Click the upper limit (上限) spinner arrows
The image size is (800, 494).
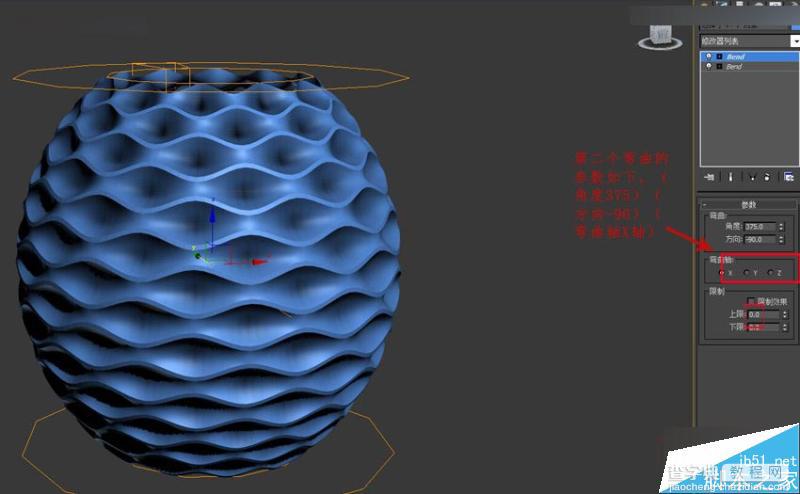tap(785, 314)
